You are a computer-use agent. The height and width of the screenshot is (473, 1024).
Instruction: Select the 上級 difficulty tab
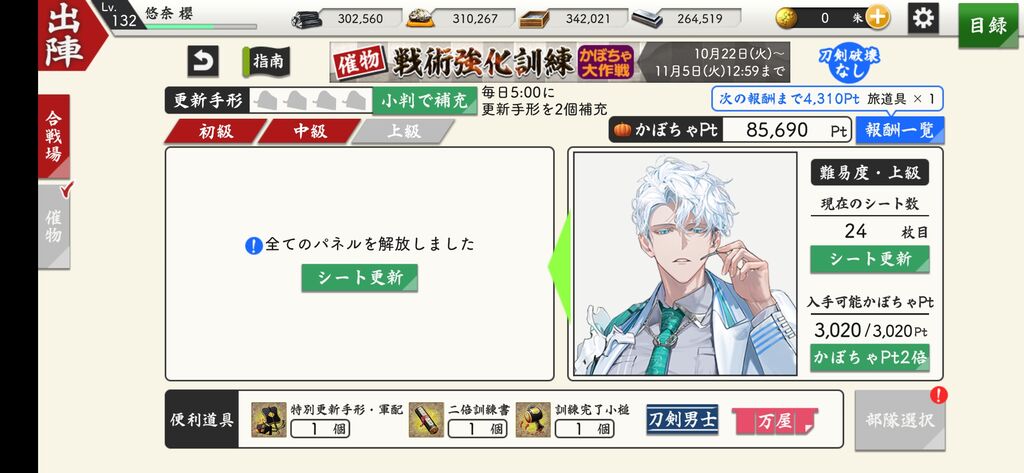tap(403, 131)
